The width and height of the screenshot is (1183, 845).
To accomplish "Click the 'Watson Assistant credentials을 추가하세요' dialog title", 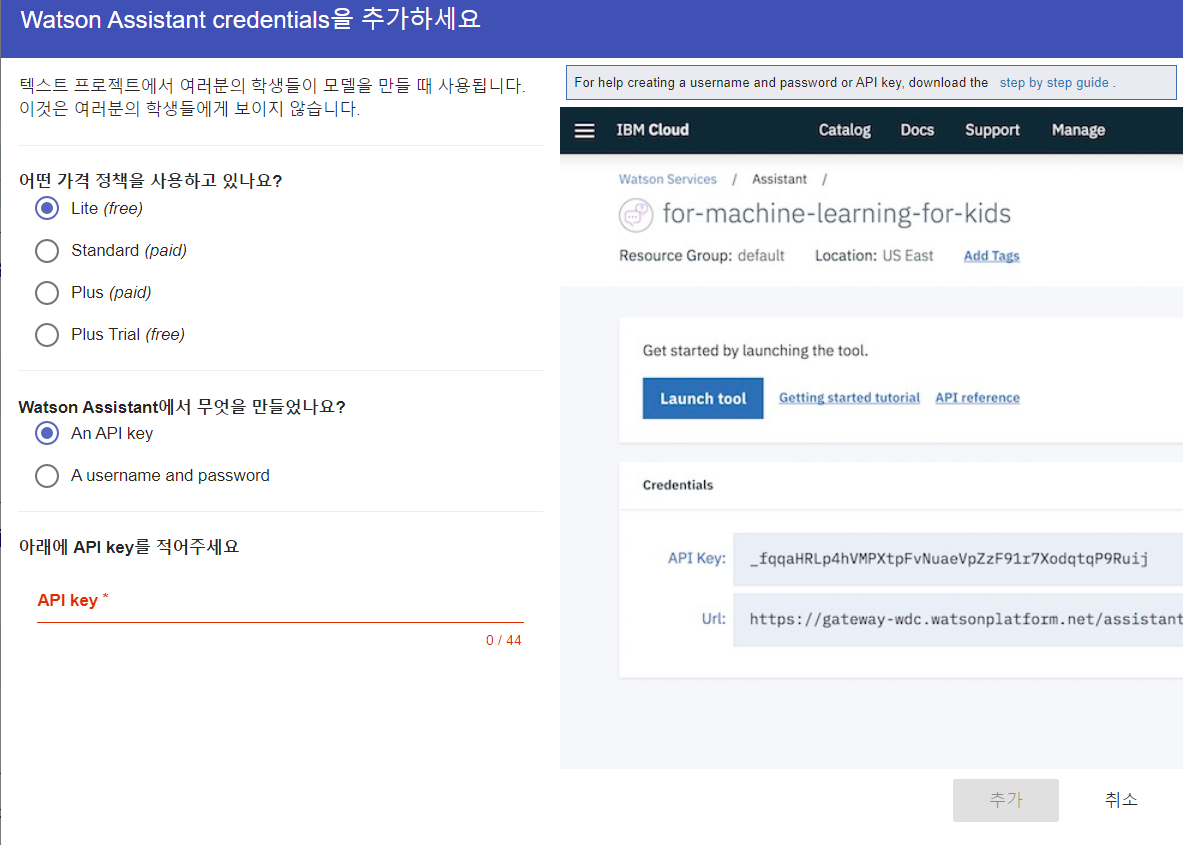I will 250,19.
